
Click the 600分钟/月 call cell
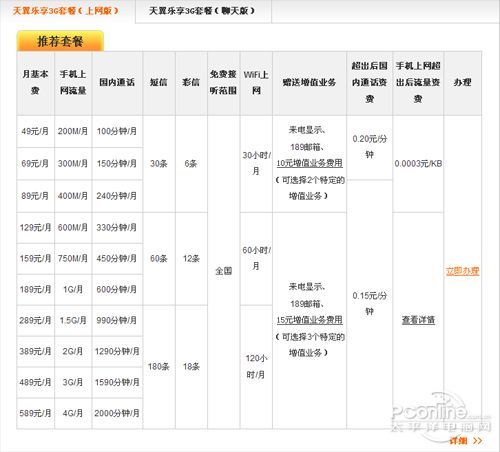click(x=117, y=289)
